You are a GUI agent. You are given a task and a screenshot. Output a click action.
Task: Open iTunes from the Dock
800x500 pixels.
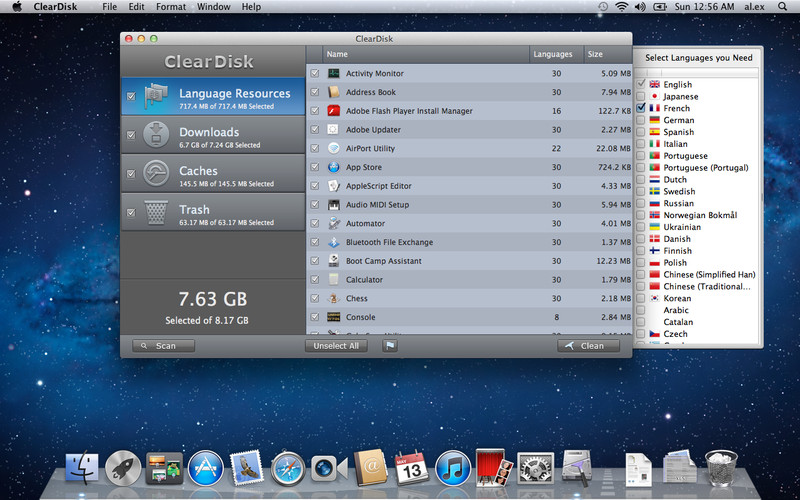[453, 467]
